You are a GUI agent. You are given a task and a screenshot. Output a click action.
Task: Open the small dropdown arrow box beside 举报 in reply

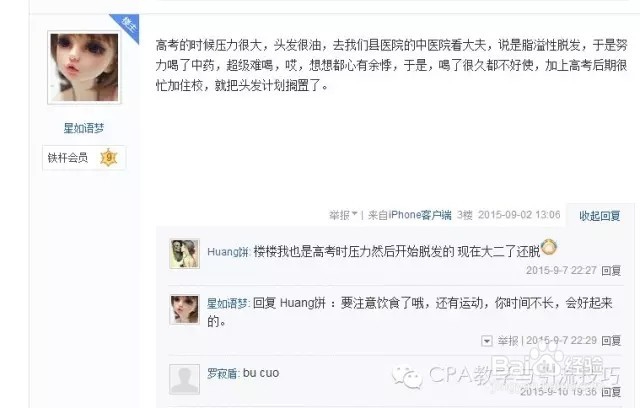[487, 341]
